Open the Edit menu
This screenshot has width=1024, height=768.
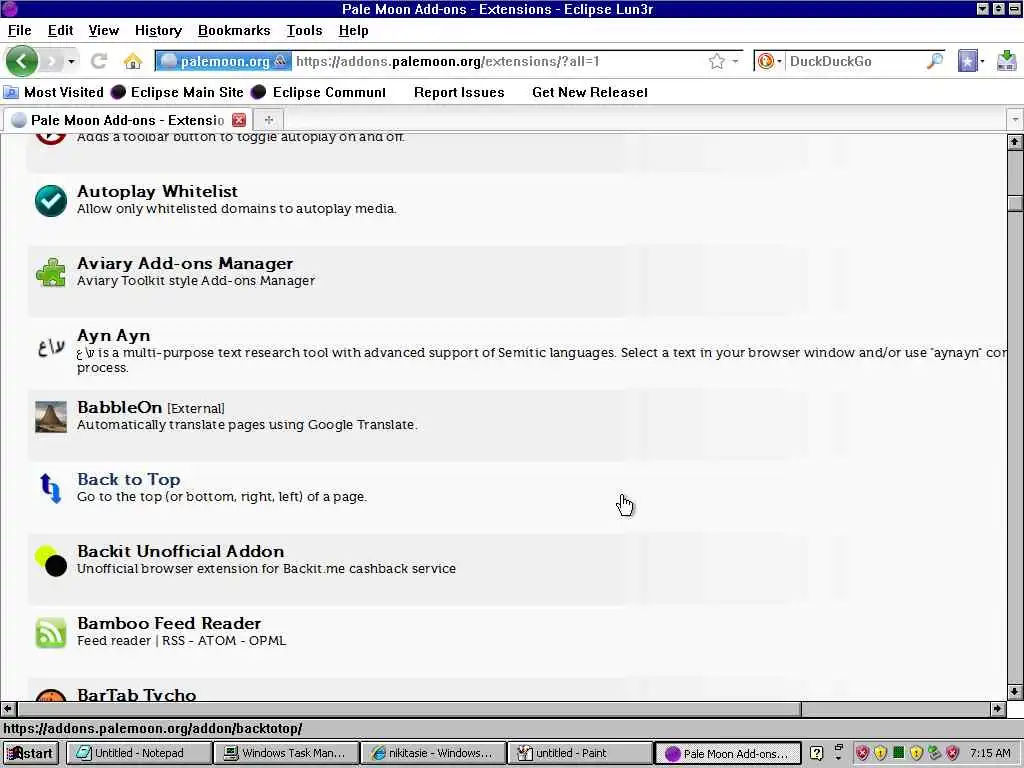point(60,31)
